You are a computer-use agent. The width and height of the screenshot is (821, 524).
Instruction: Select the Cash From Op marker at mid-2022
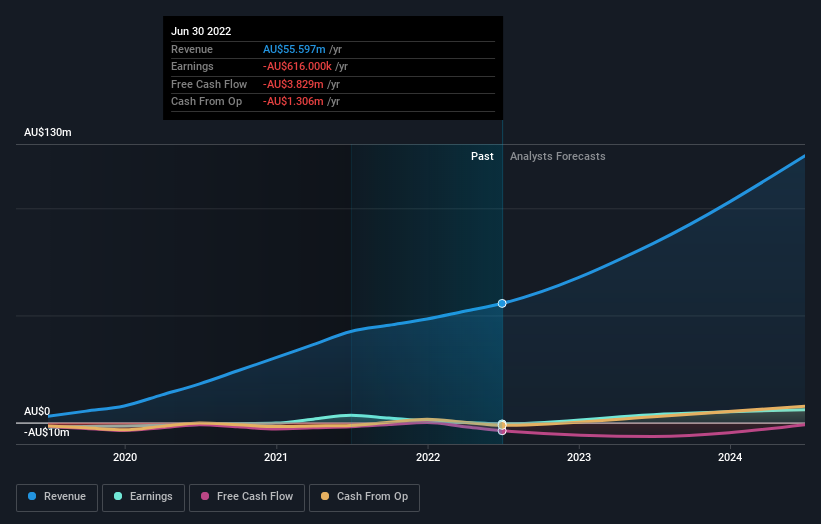pyautogui.click(x=502, y=425)
